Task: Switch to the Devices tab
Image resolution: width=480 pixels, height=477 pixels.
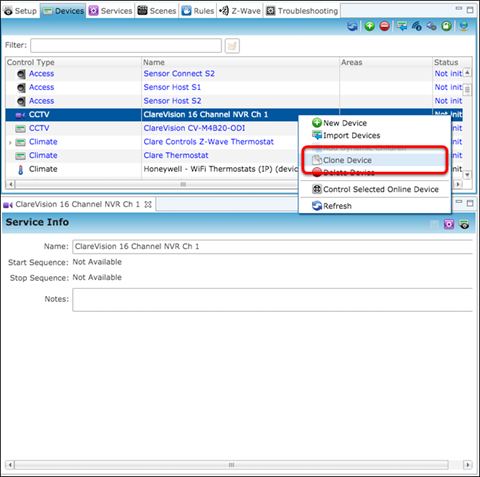Action: (x=63, y=11)
